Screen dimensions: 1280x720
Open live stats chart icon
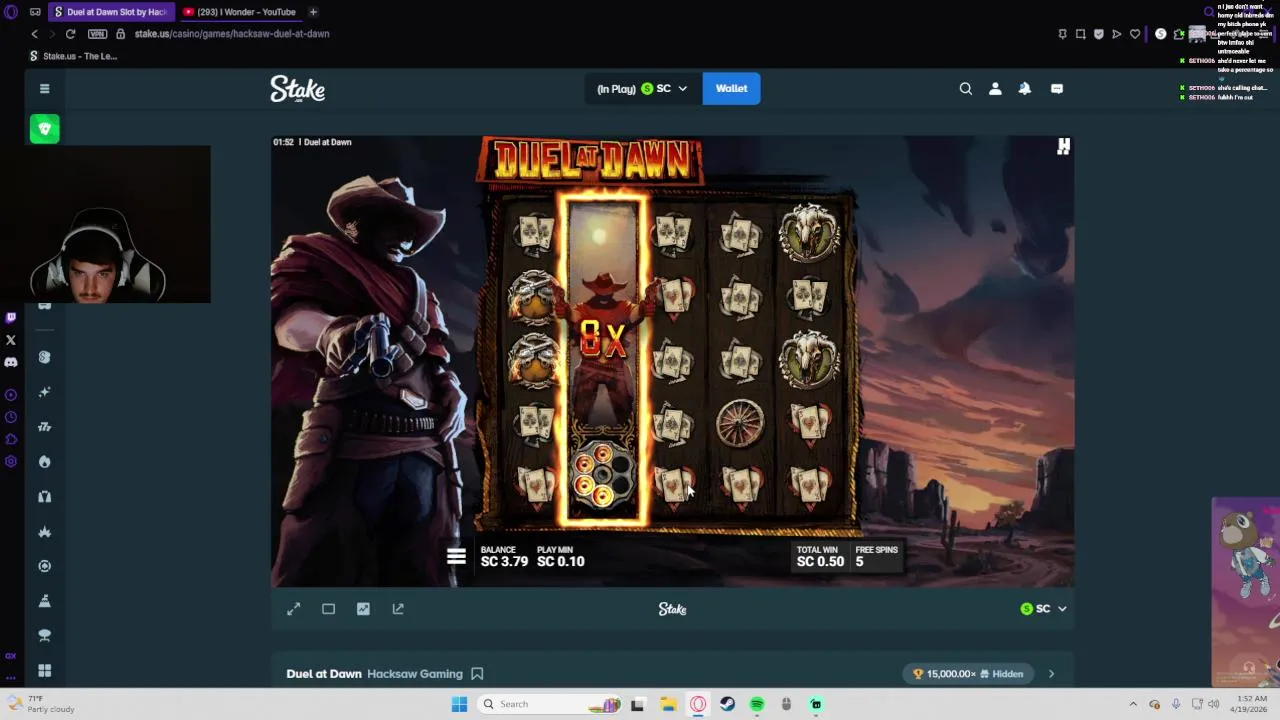(x=363, y=609)
